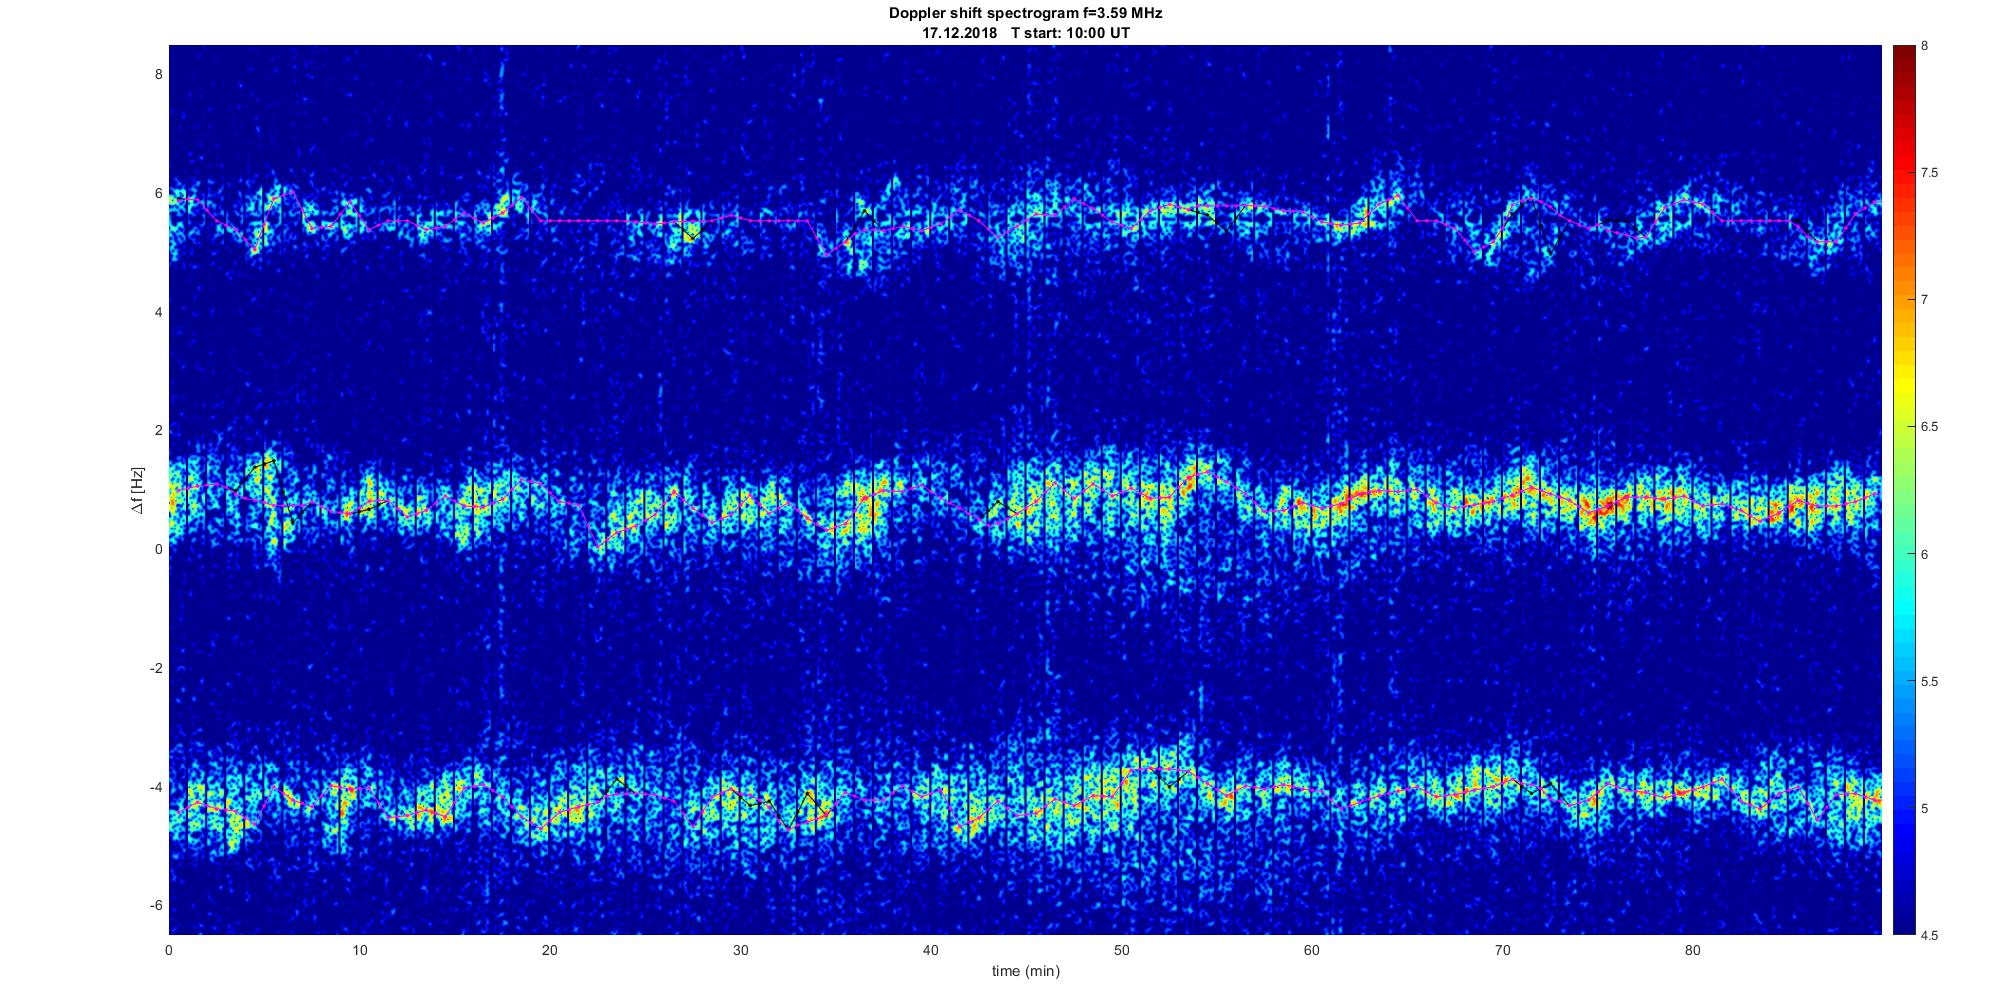
Task: Click y-axis tick label '-2'
Action: tap(155, 668)
